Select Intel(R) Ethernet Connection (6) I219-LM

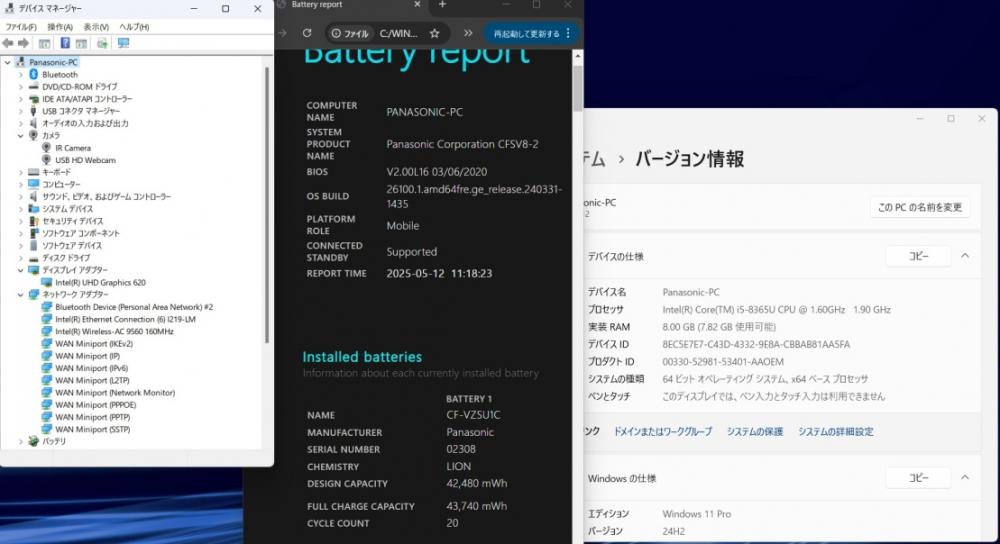pos(125,320)
